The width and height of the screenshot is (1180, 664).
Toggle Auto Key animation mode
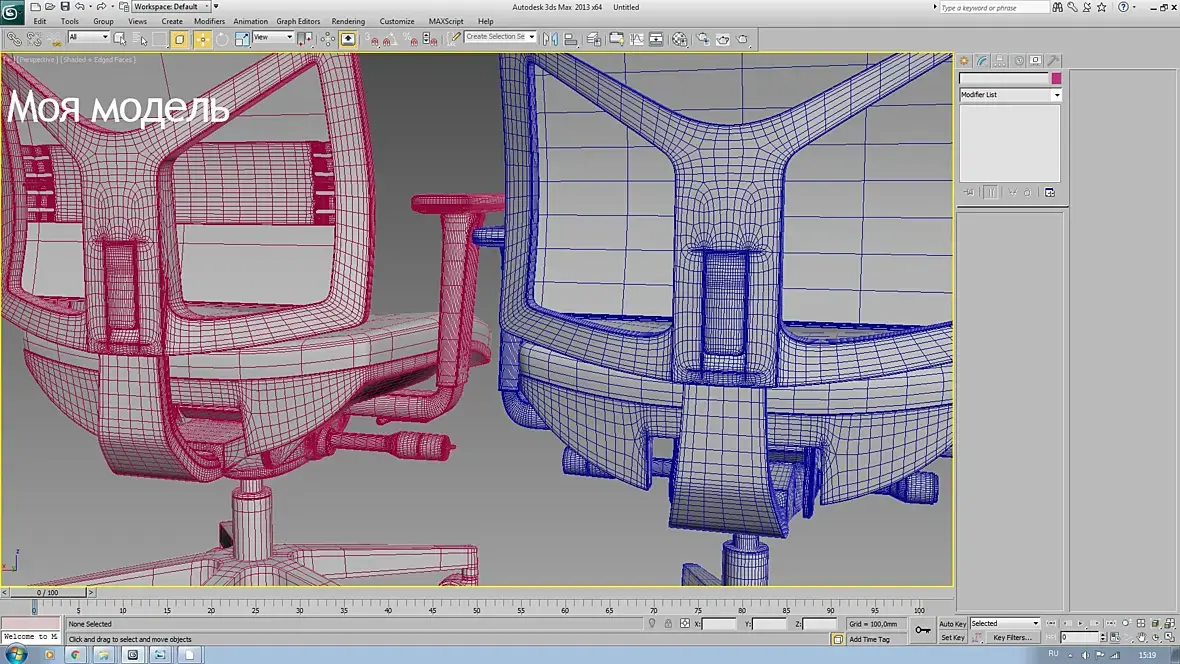click(952, 623)
